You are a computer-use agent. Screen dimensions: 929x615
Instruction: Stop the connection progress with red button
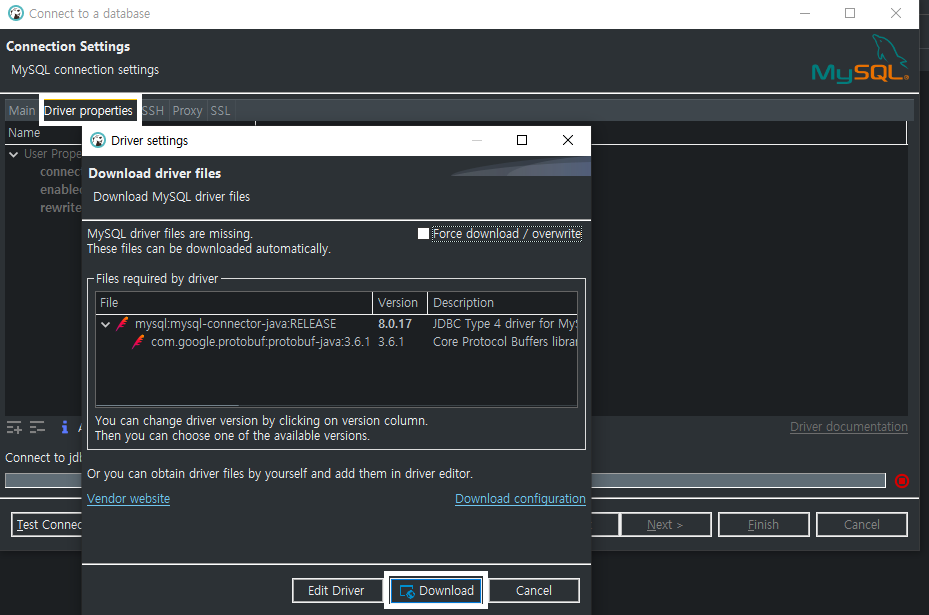pos(902,481)
